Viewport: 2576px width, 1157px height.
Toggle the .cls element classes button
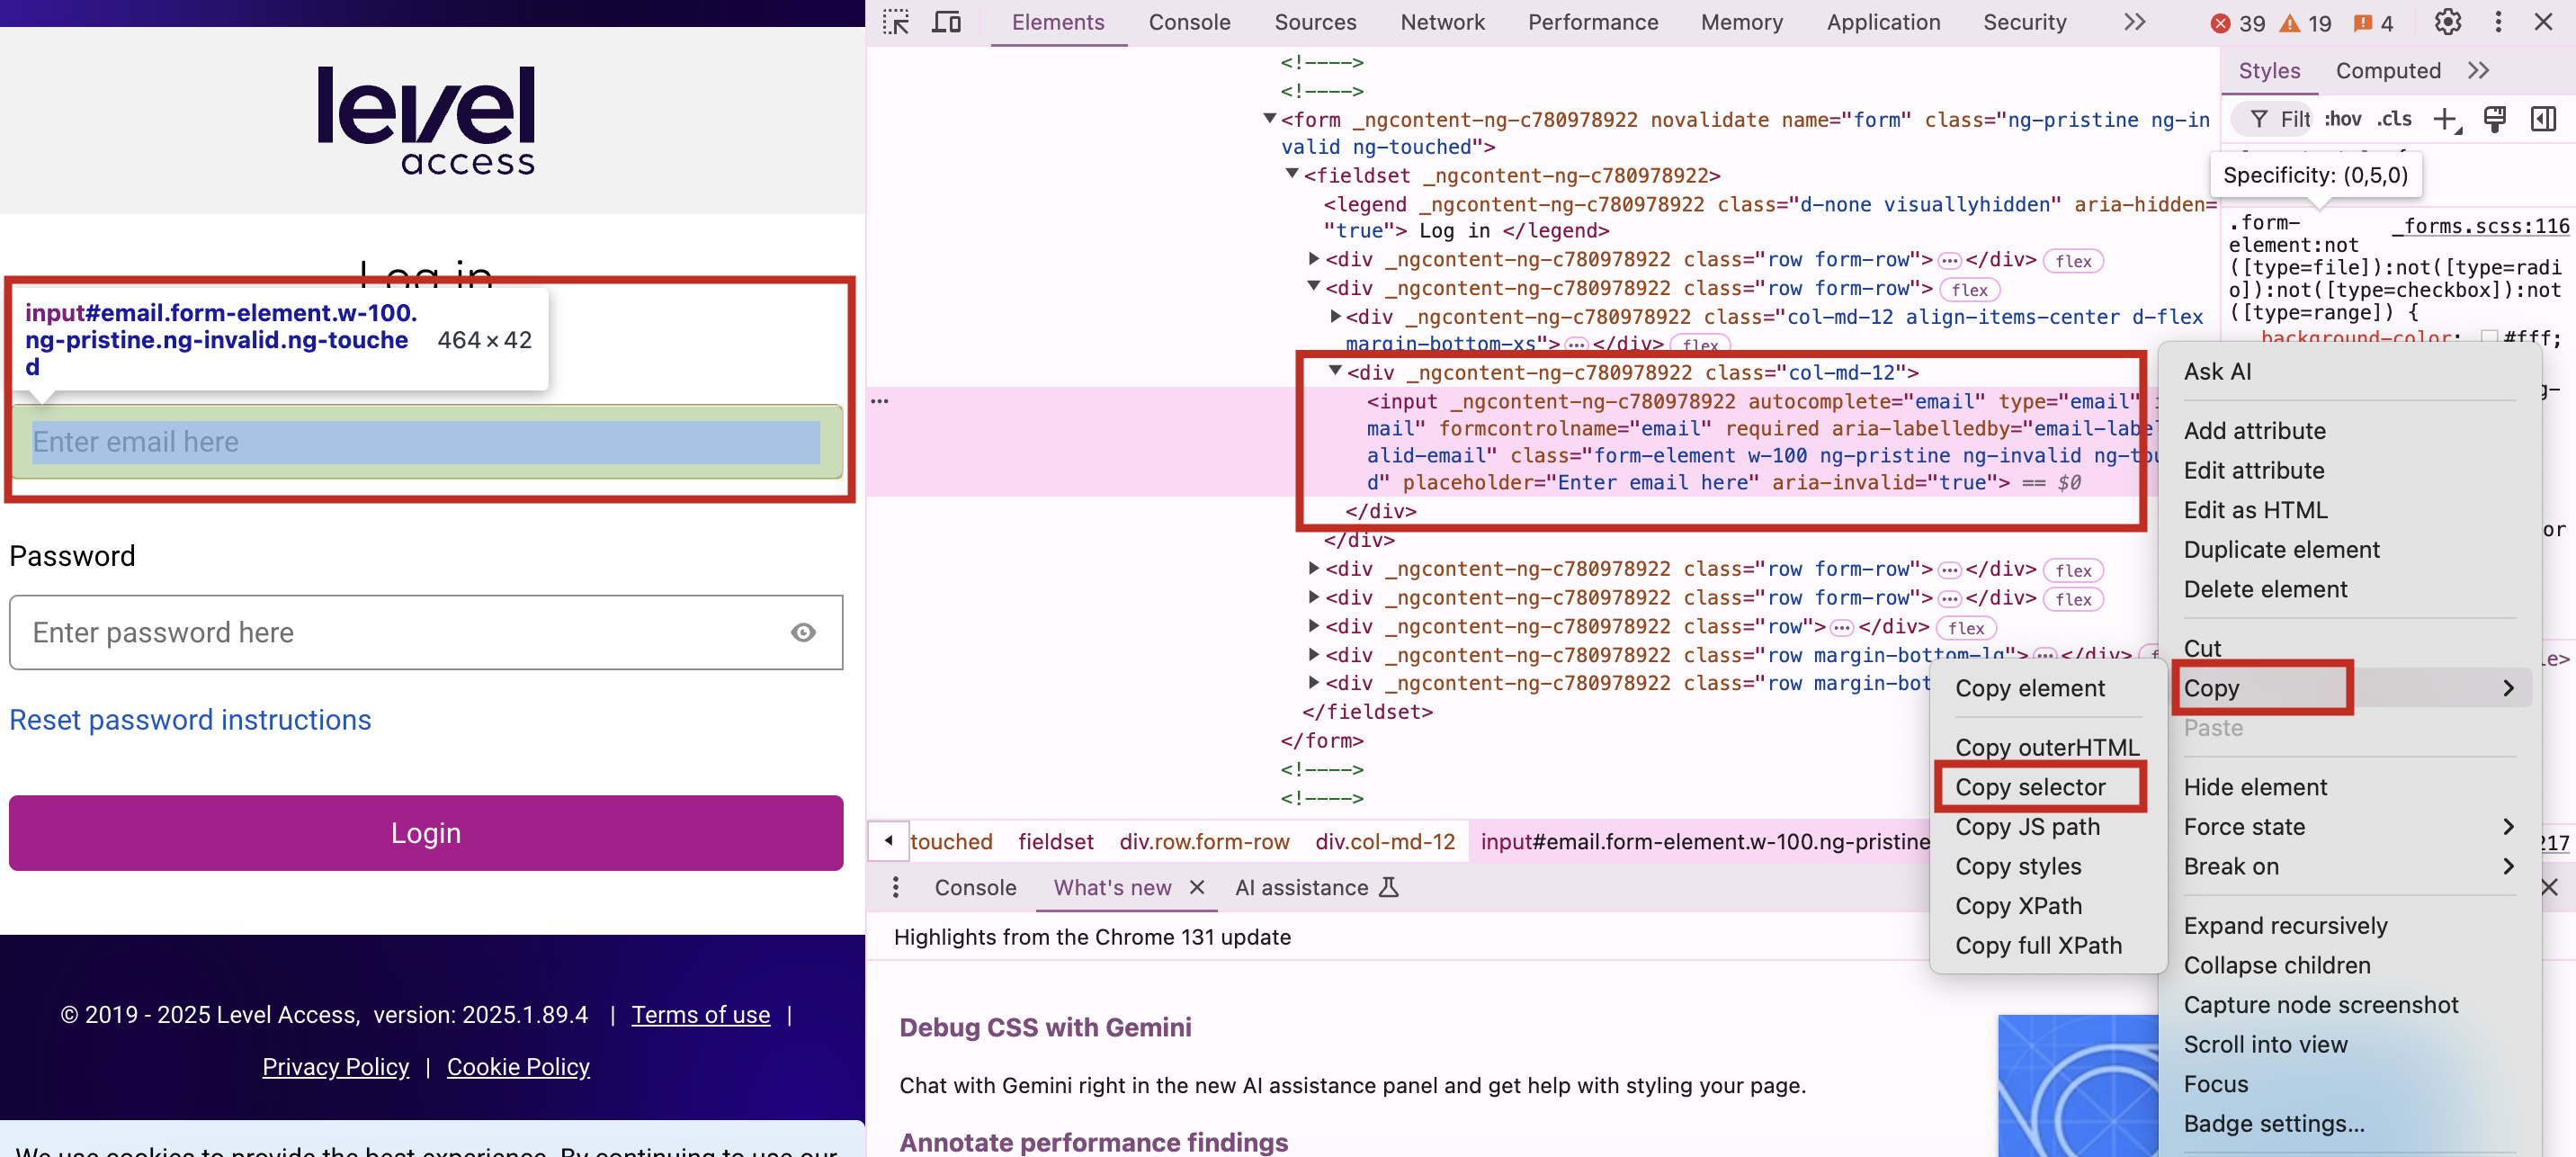click(2394, 119)
